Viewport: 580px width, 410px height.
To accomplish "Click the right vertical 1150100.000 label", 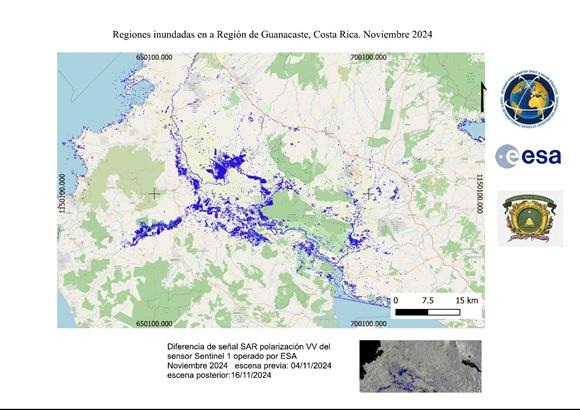I will pyautogui.click(x=480, y=194).
